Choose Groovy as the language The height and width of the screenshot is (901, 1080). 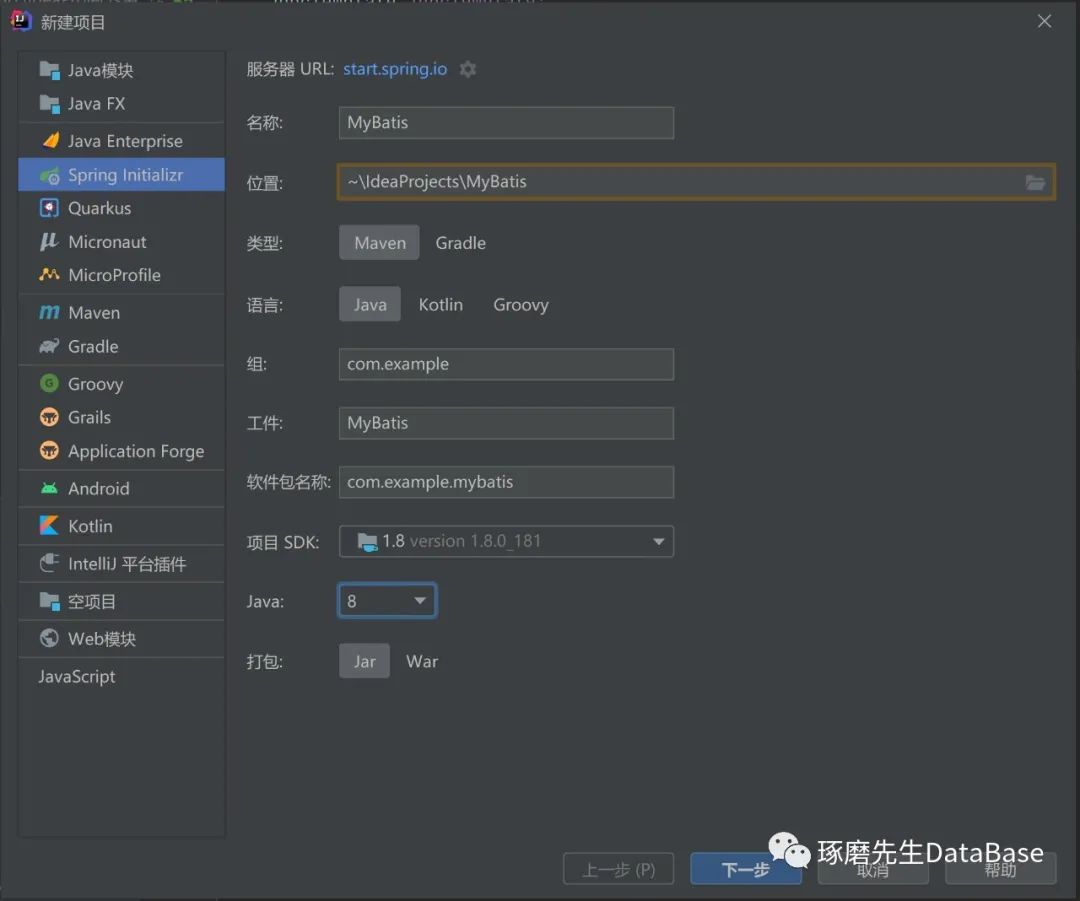[521, 304]
